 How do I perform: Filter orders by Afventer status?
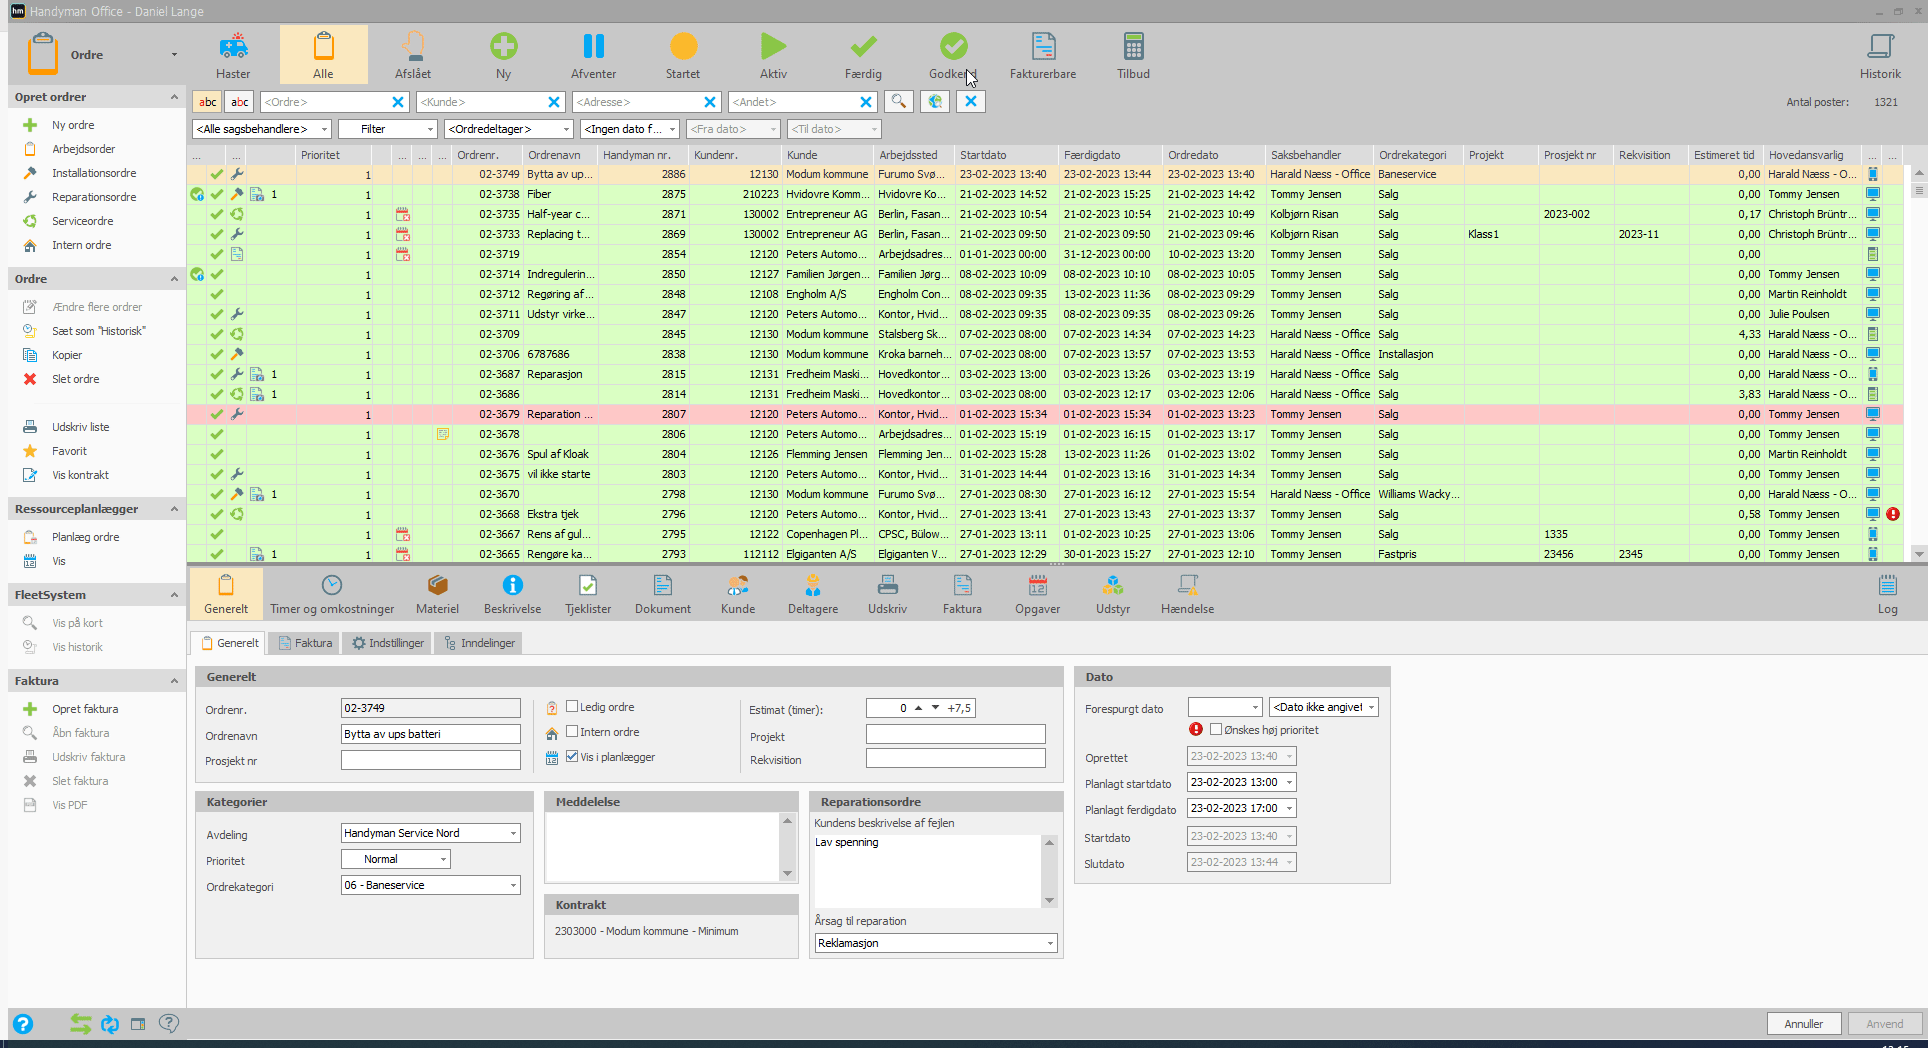click(593, 55)
